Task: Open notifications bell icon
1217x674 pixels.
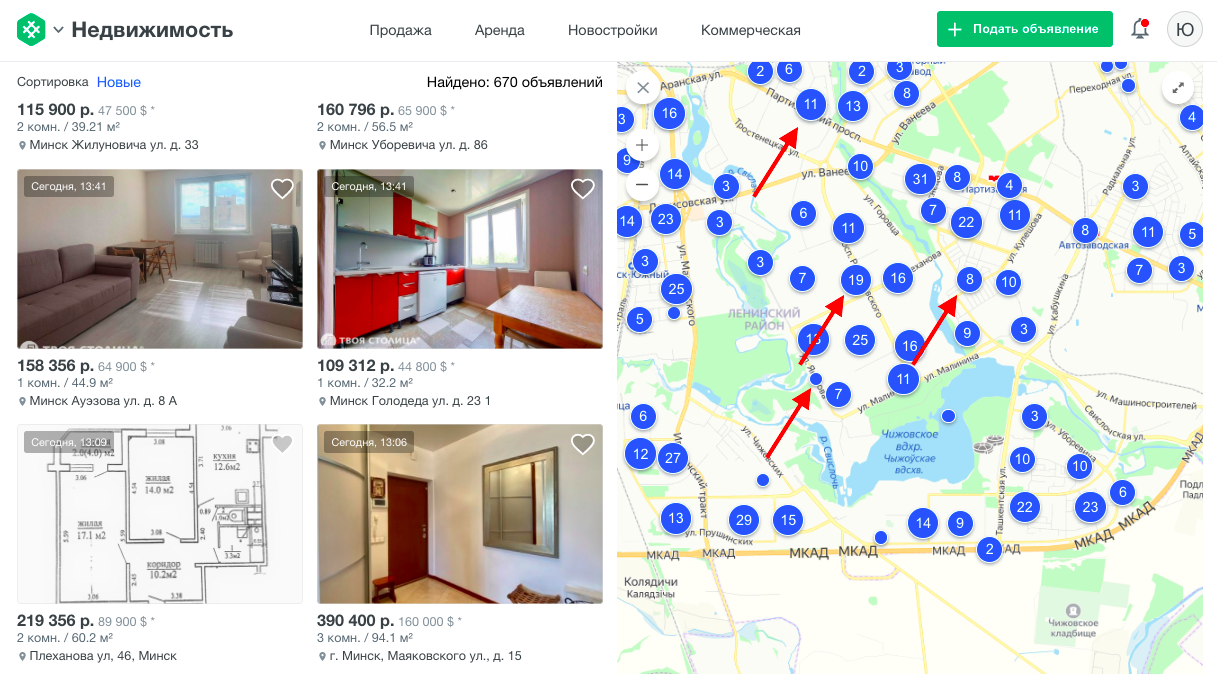Action: (1140, 29)
